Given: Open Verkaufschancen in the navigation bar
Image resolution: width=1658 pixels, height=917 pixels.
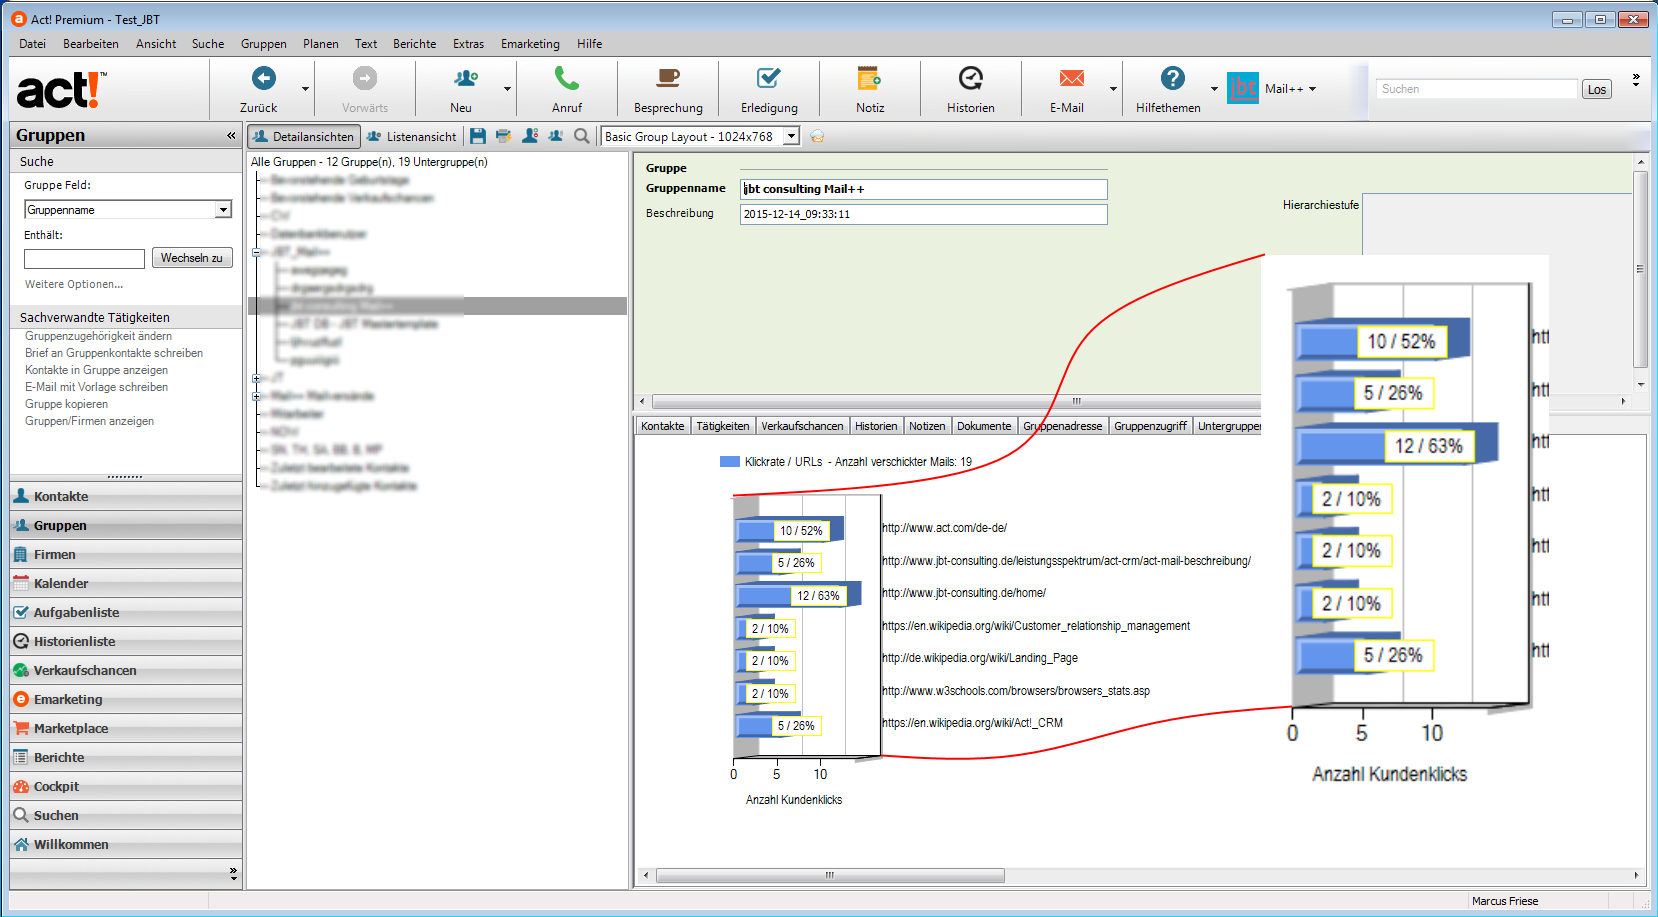Looking at the screenshot, I should pyautogui.click(x=126, y=670).
